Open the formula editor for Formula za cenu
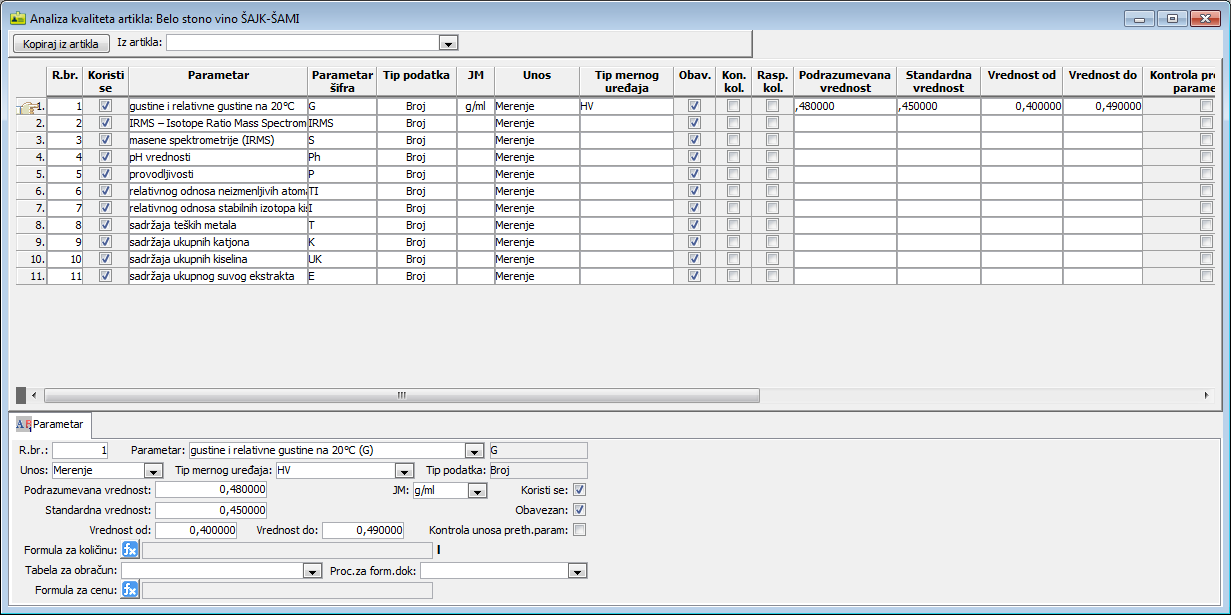 coord(130,590)
